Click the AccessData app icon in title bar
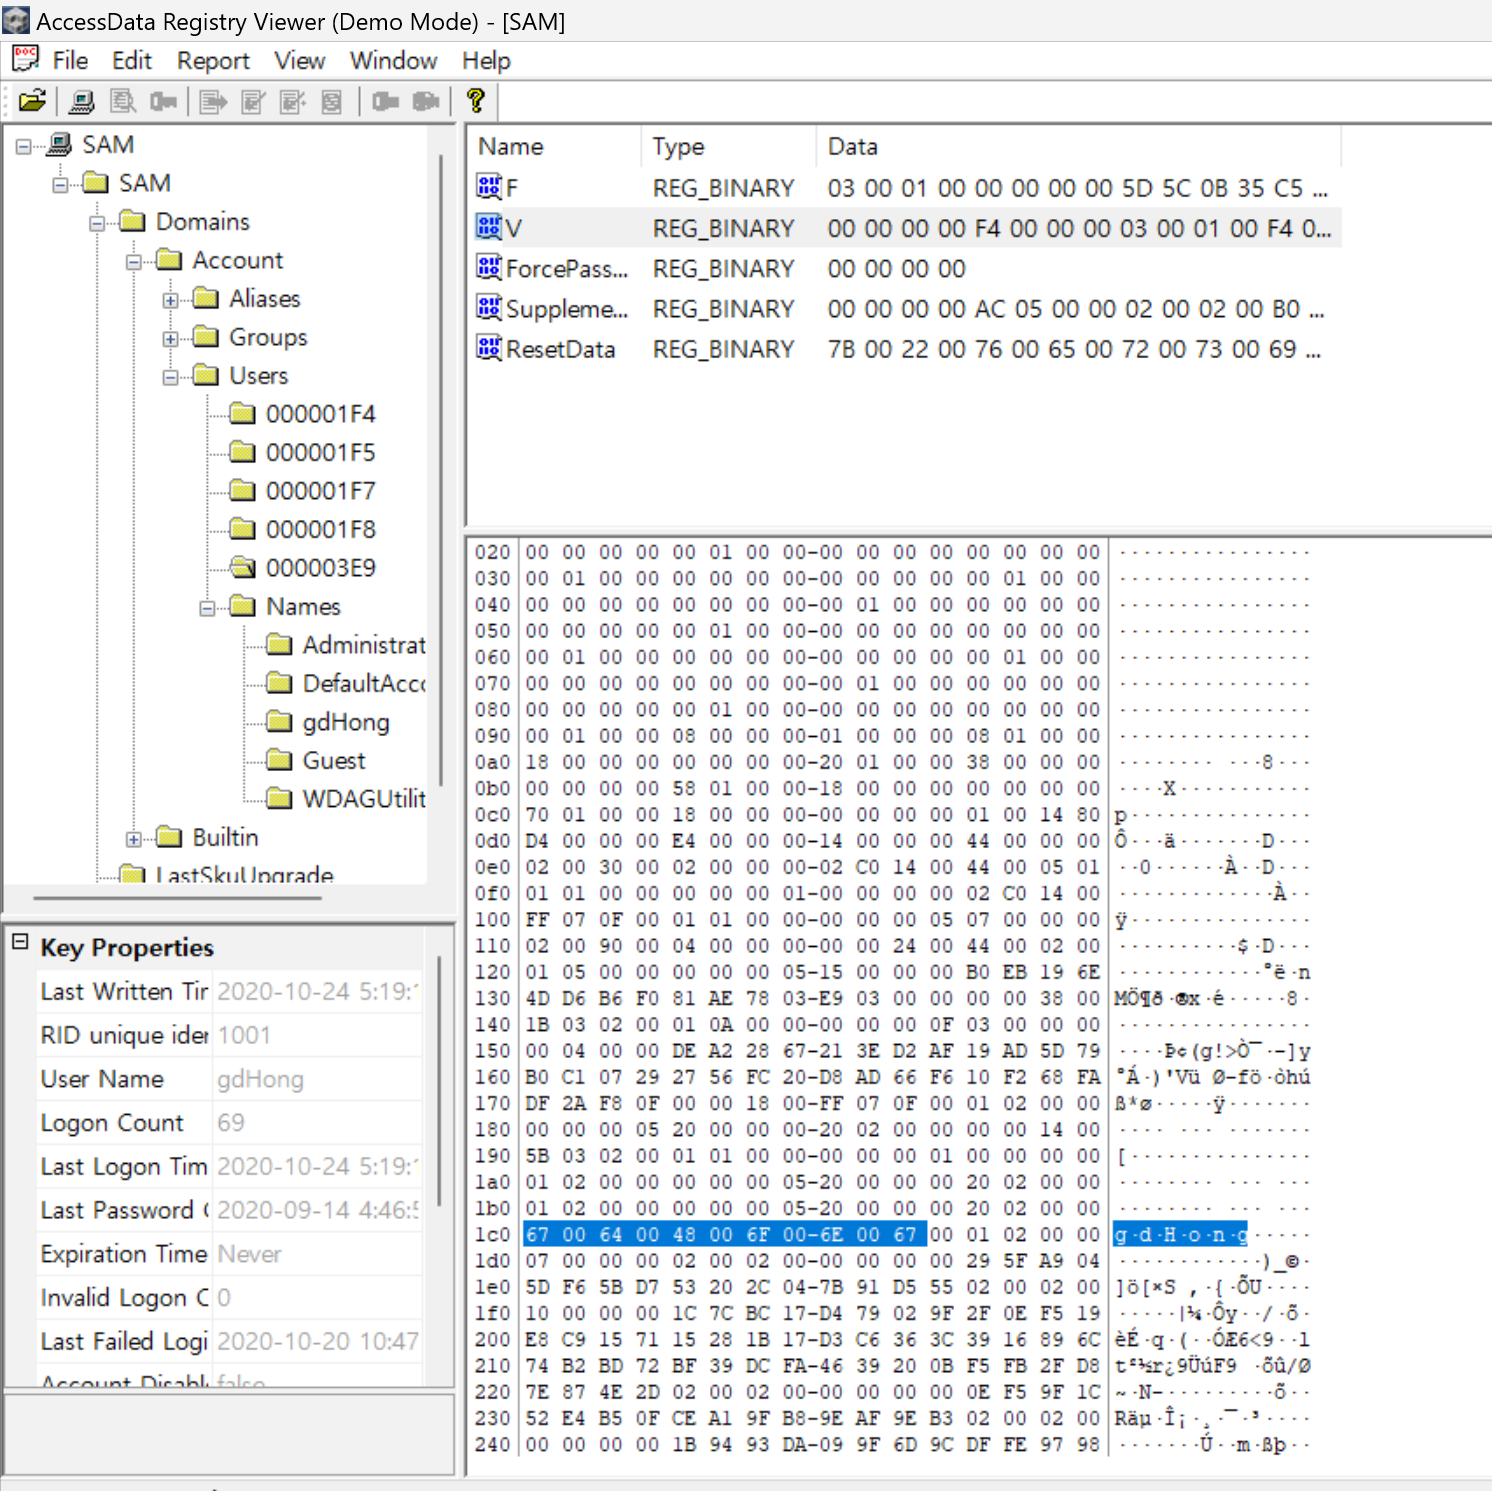 [x=16, y=20]
